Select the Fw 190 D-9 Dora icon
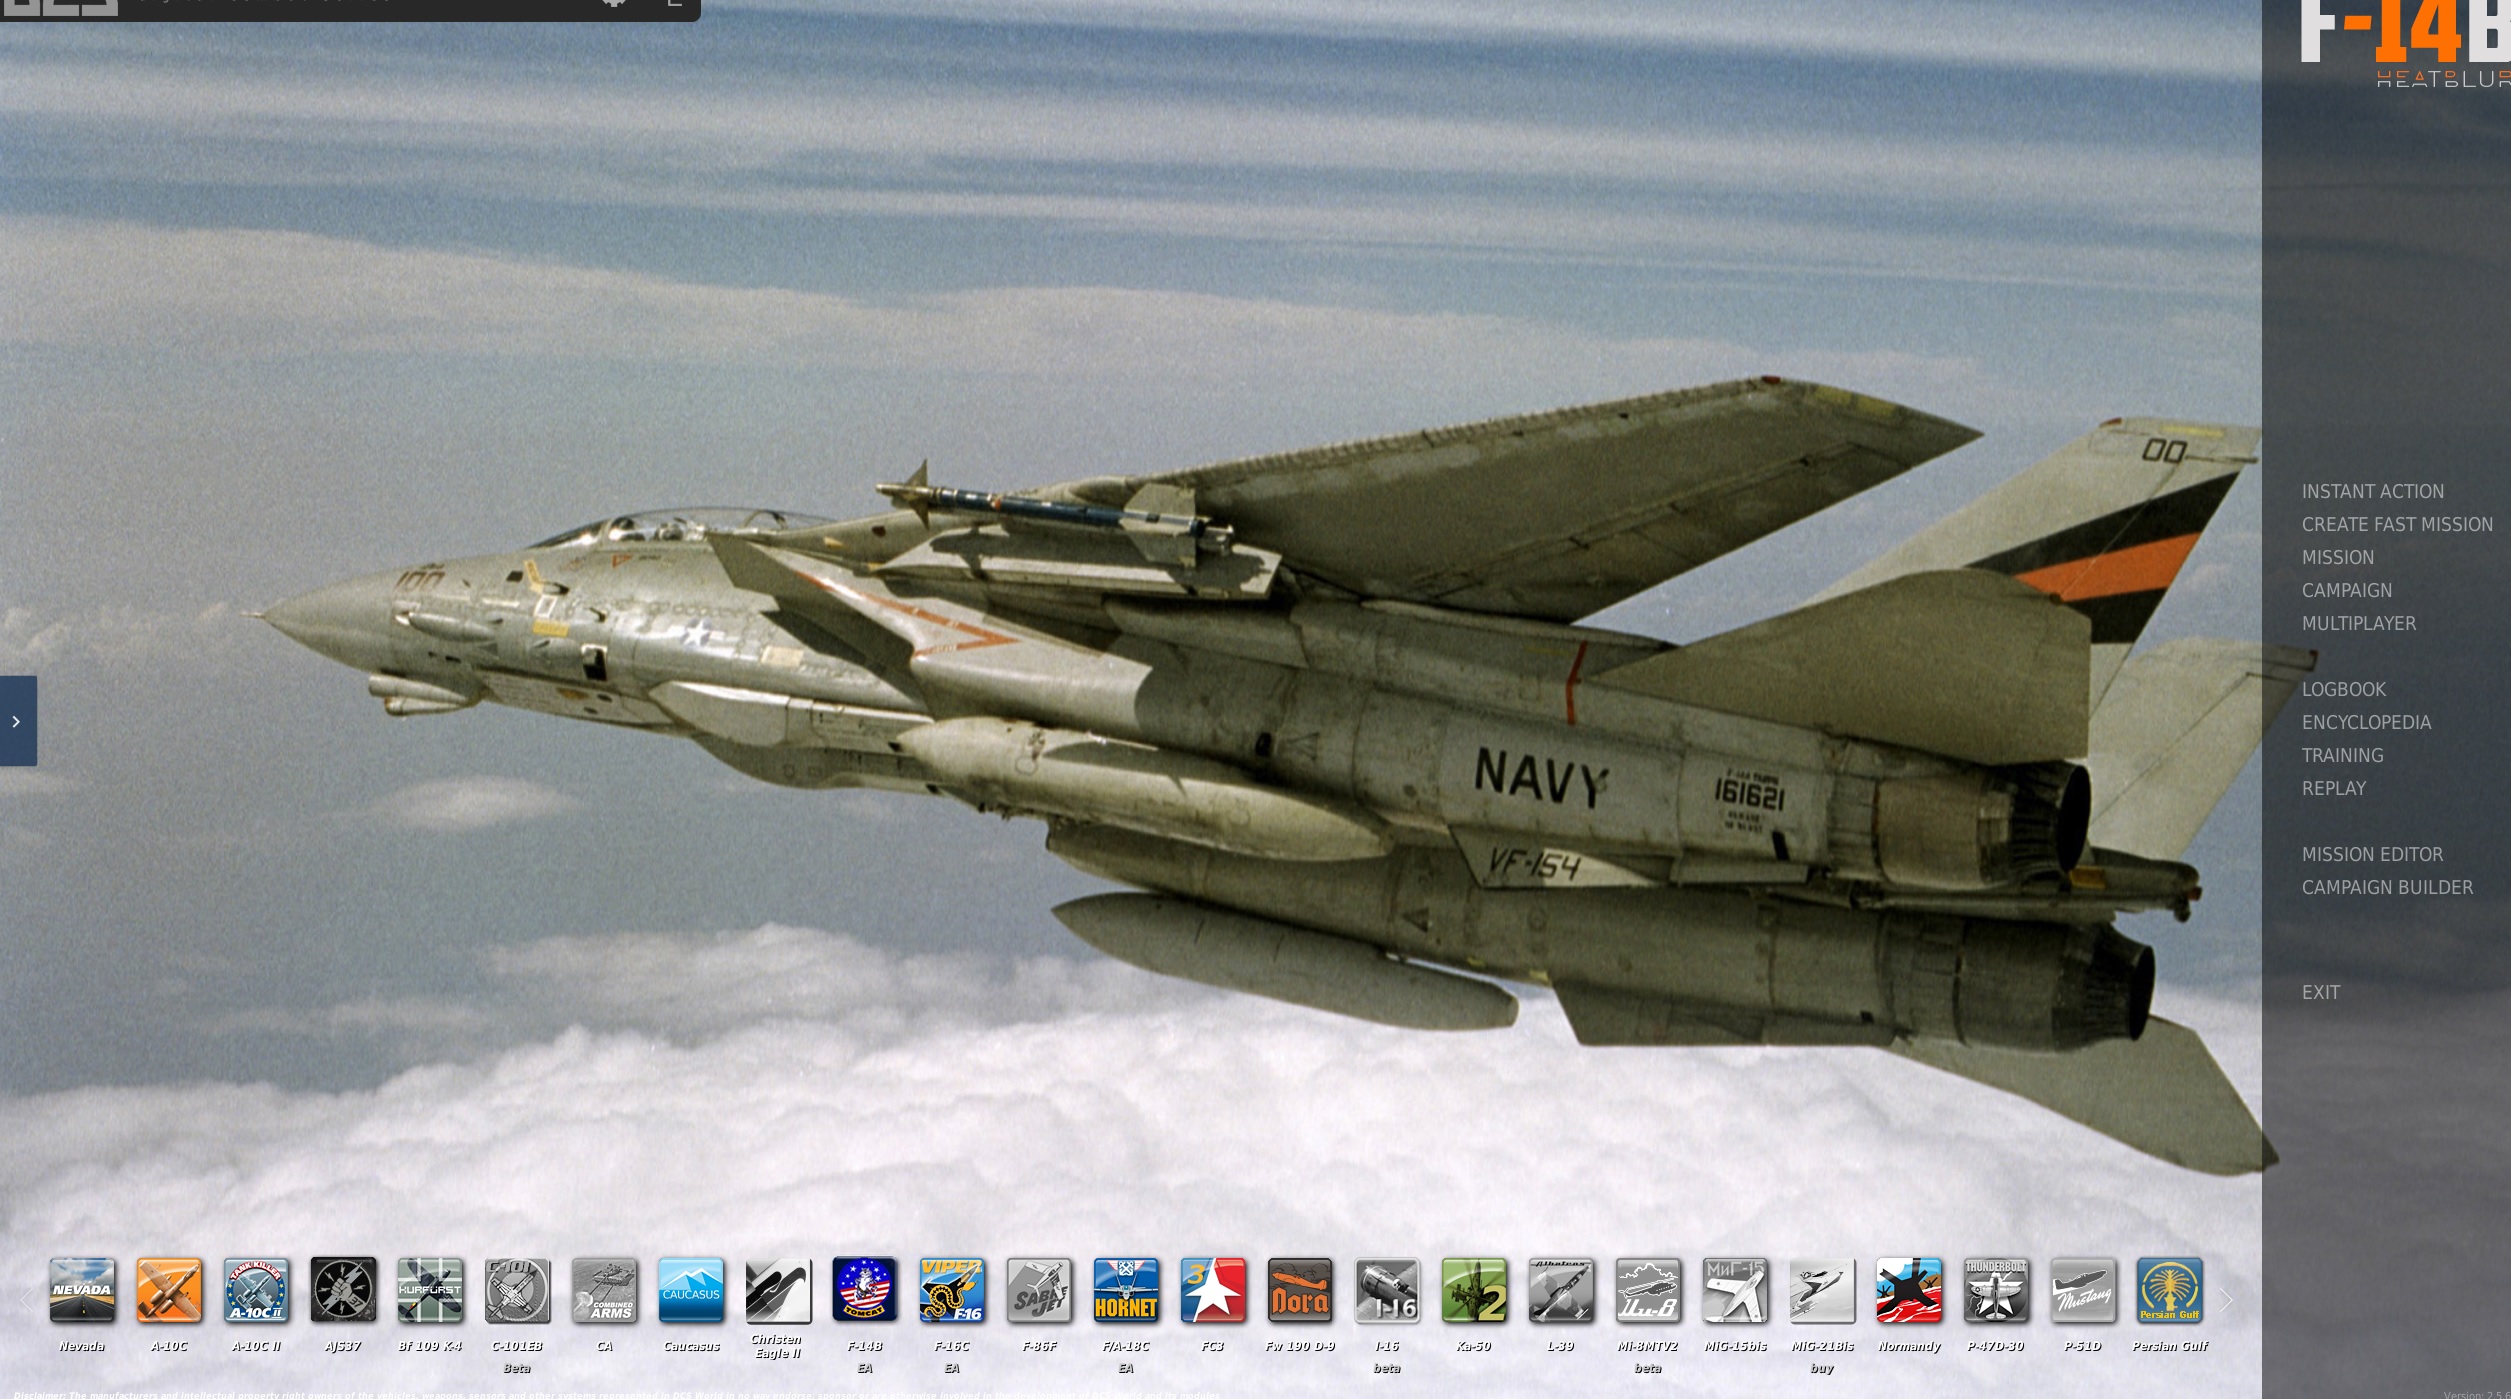 1301,1291
